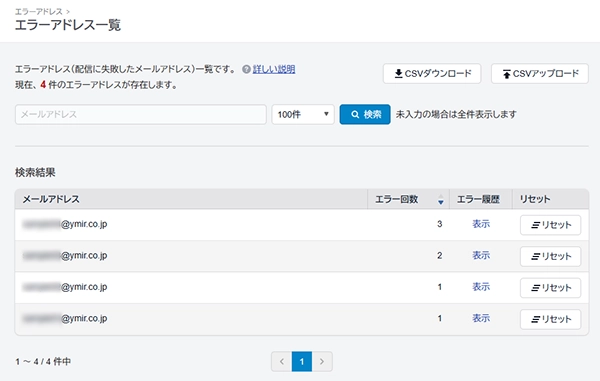The image size is (600, 381).
Task: Click the first row email @ymir.co.jp
Action: point(65,224)
